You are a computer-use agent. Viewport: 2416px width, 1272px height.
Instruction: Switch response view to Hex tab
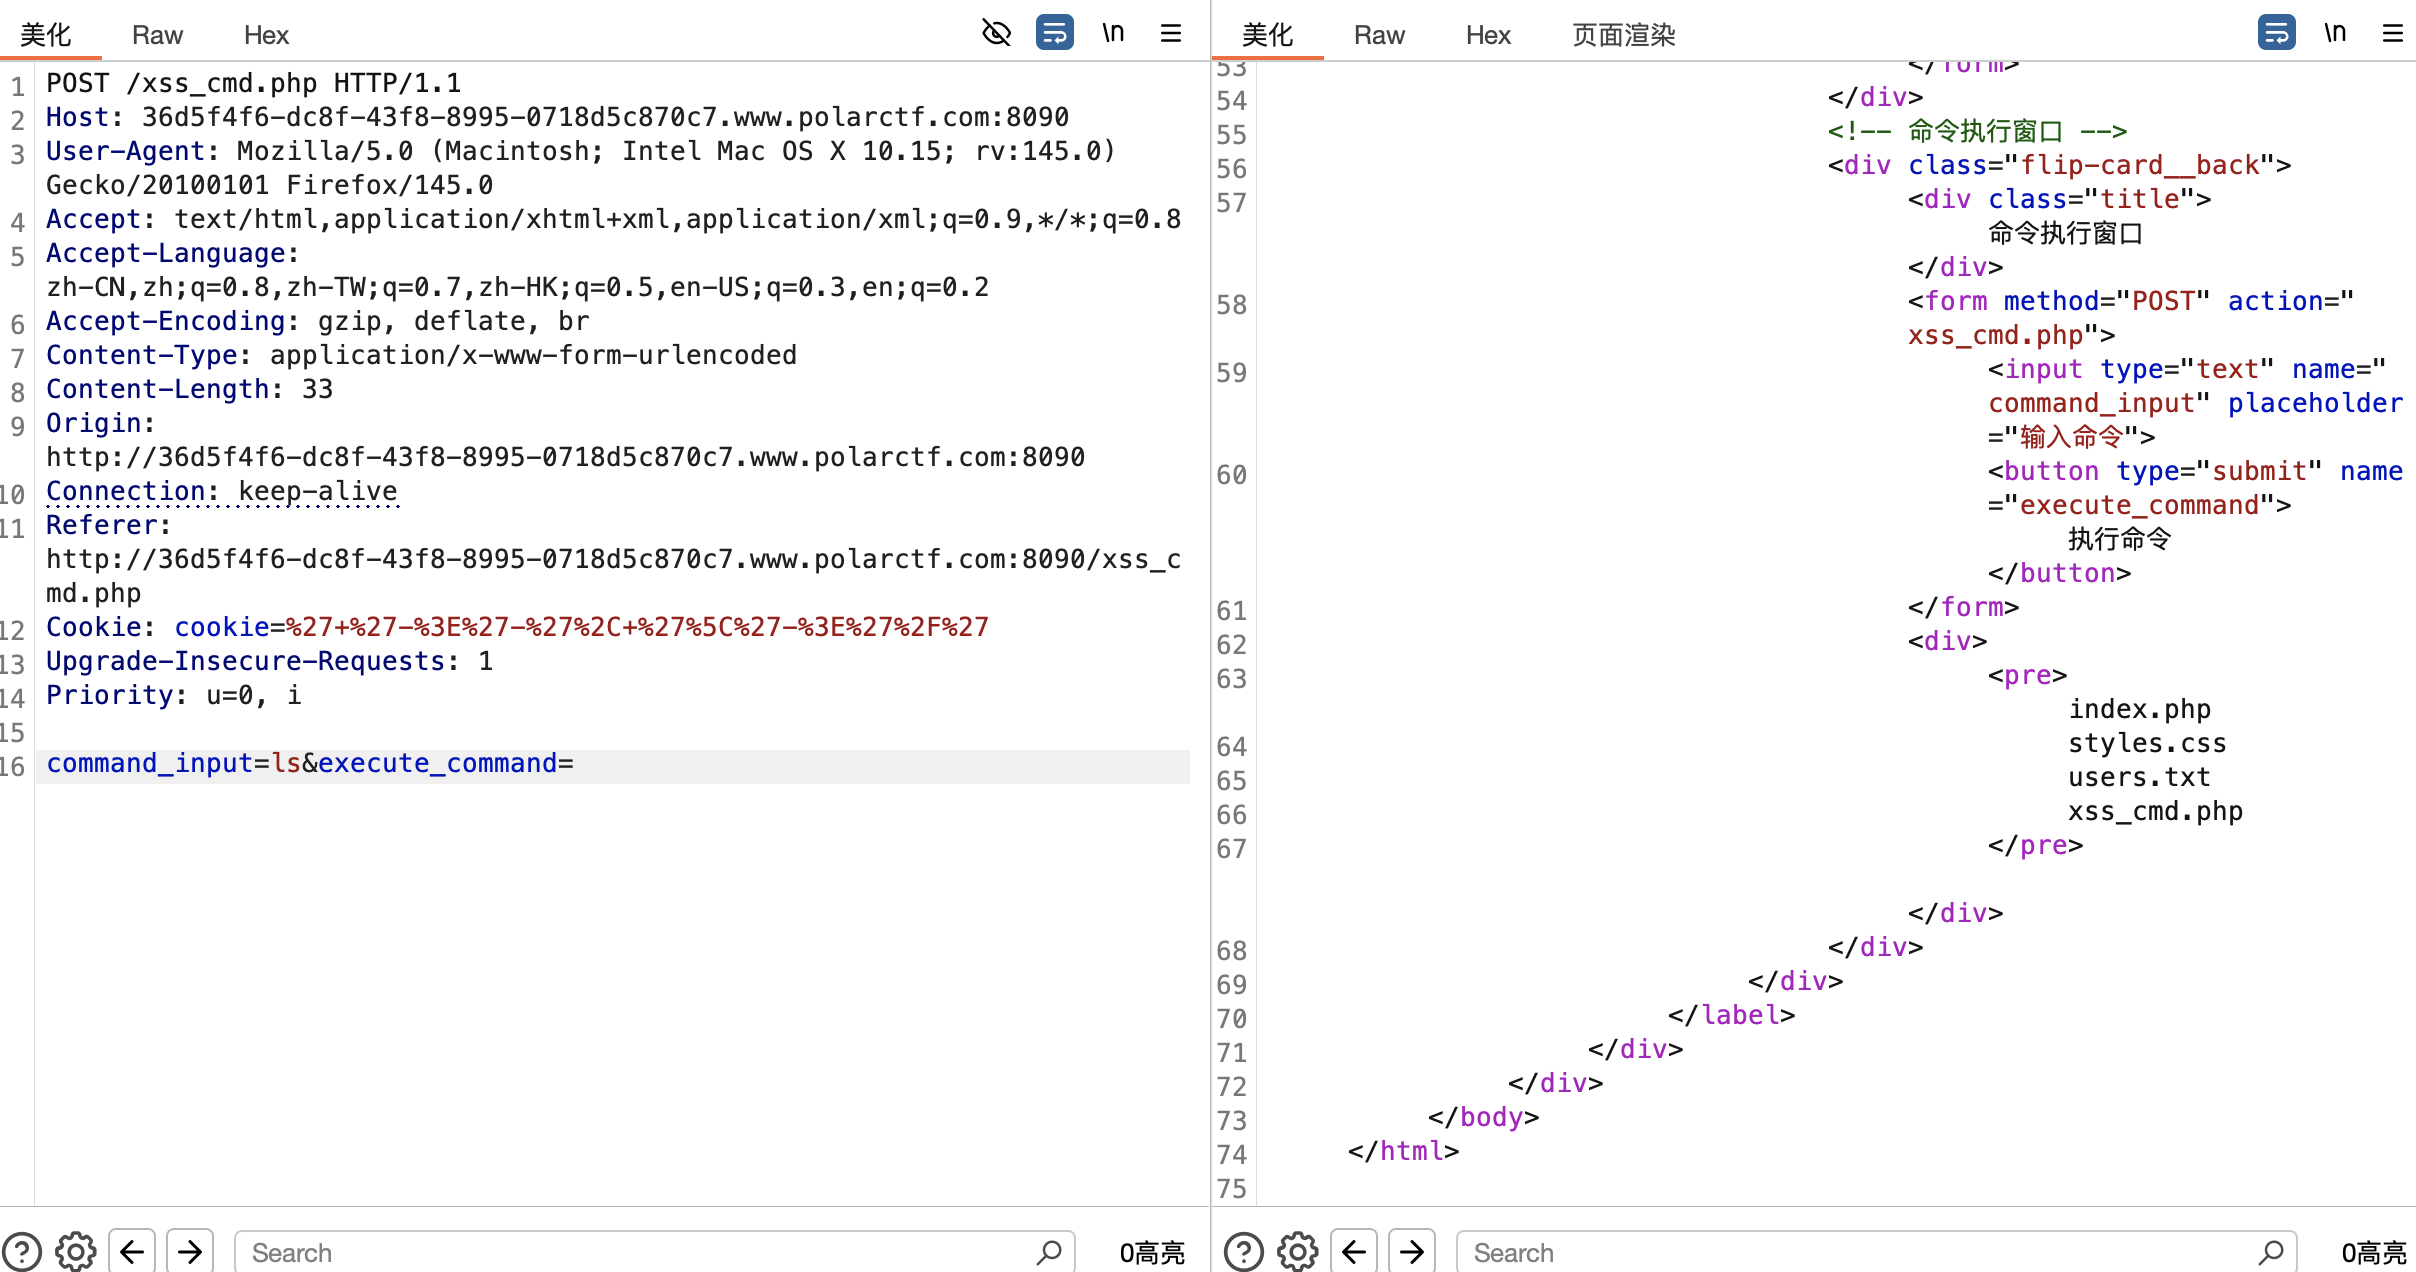point(1487,35)
